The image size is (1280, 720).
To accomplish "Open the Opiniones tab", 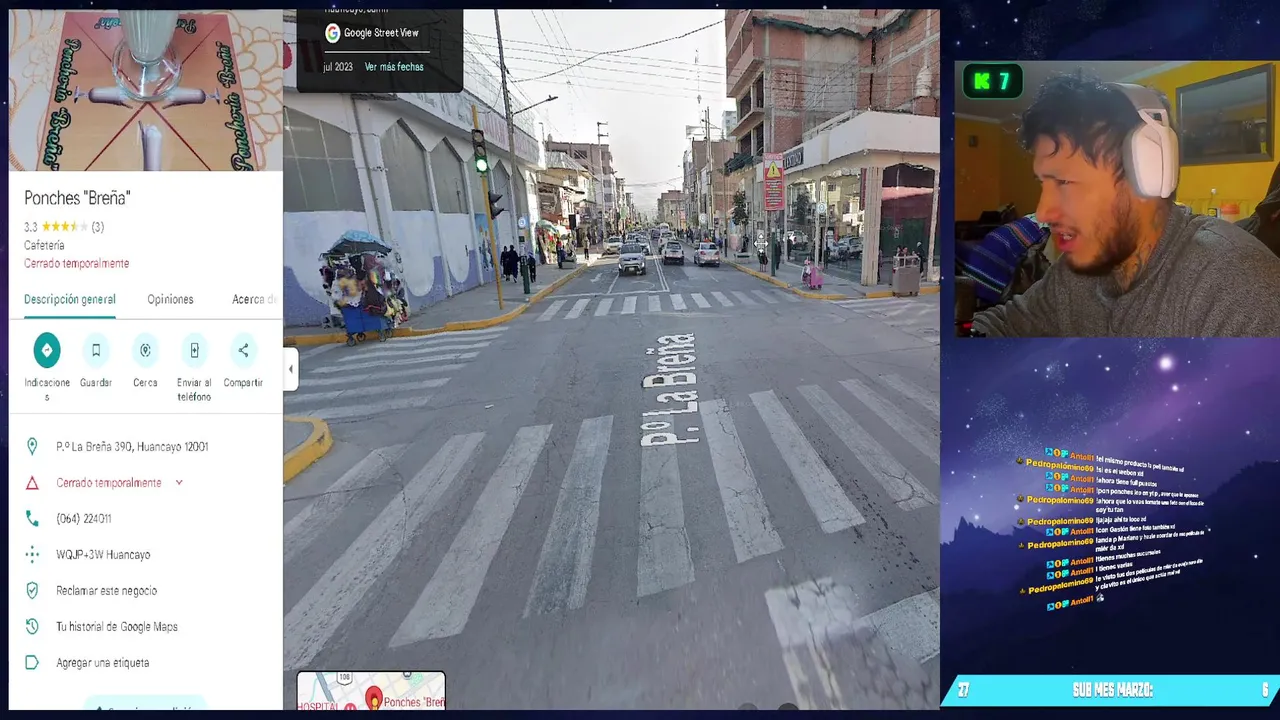I will [170, 299].
